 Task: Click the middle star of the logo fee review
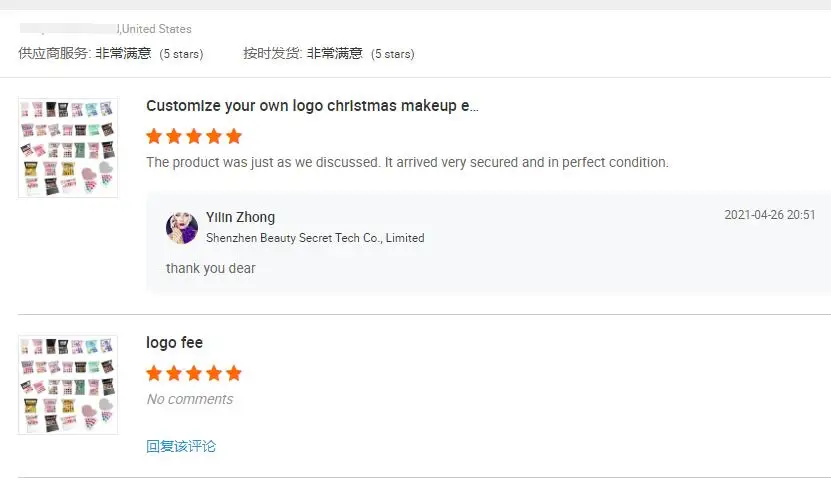[194, 373]
